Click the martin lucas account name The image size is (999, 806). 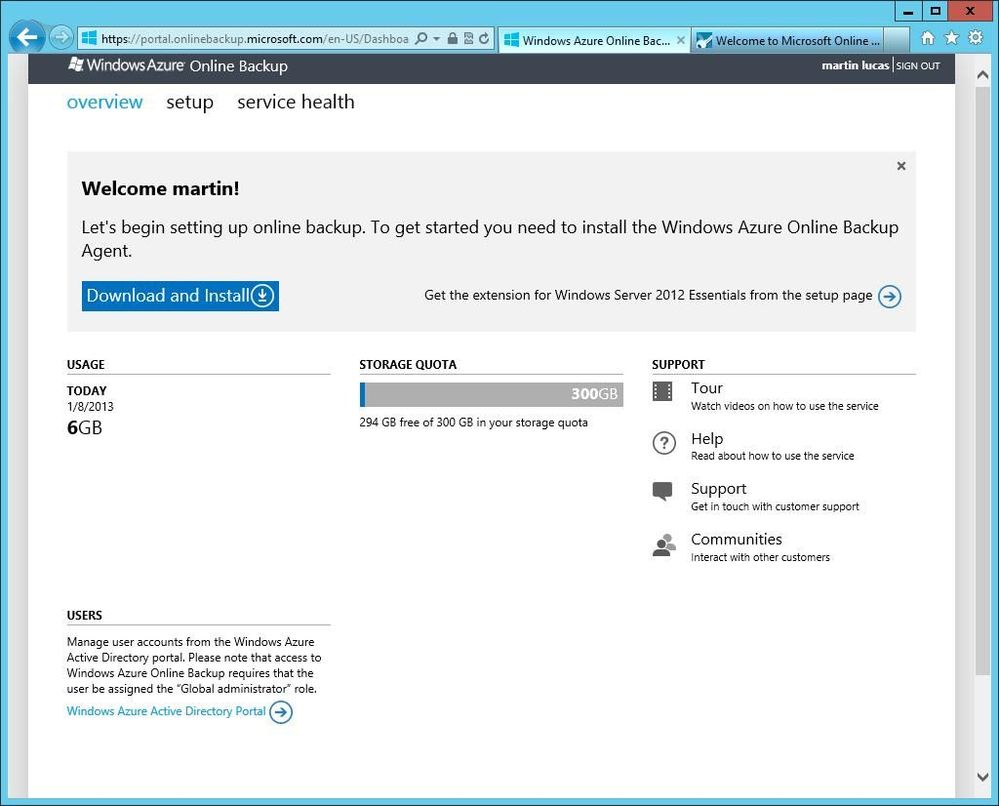(855, 66)
